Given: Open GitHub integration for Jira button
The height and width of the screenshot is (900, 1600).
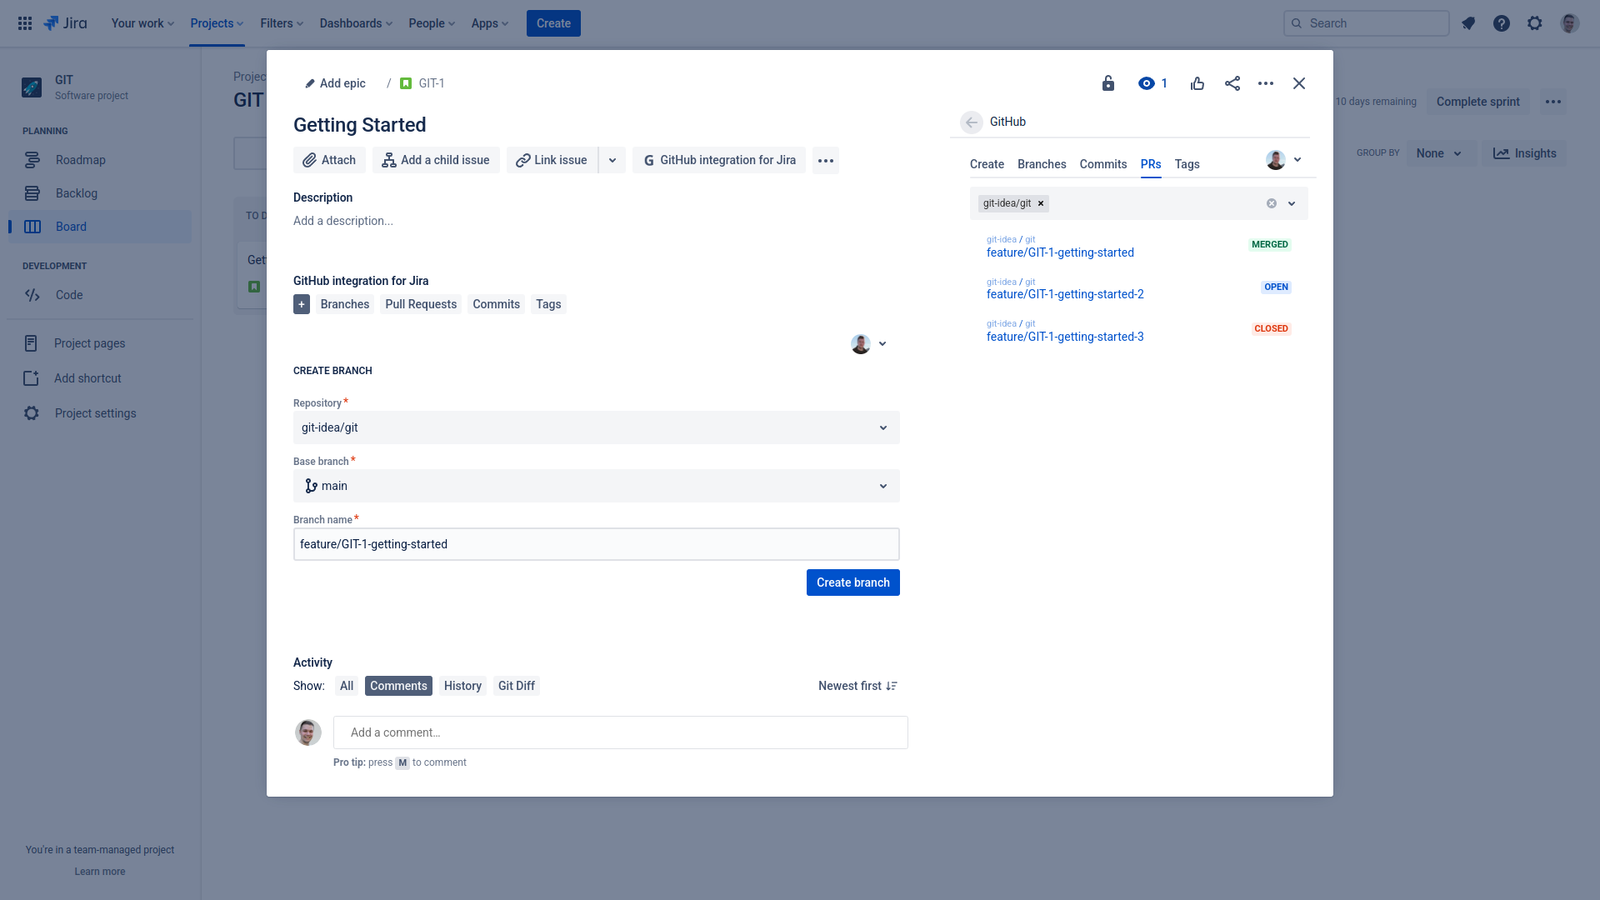Looking at the screenshot, I should click(720, 160).
